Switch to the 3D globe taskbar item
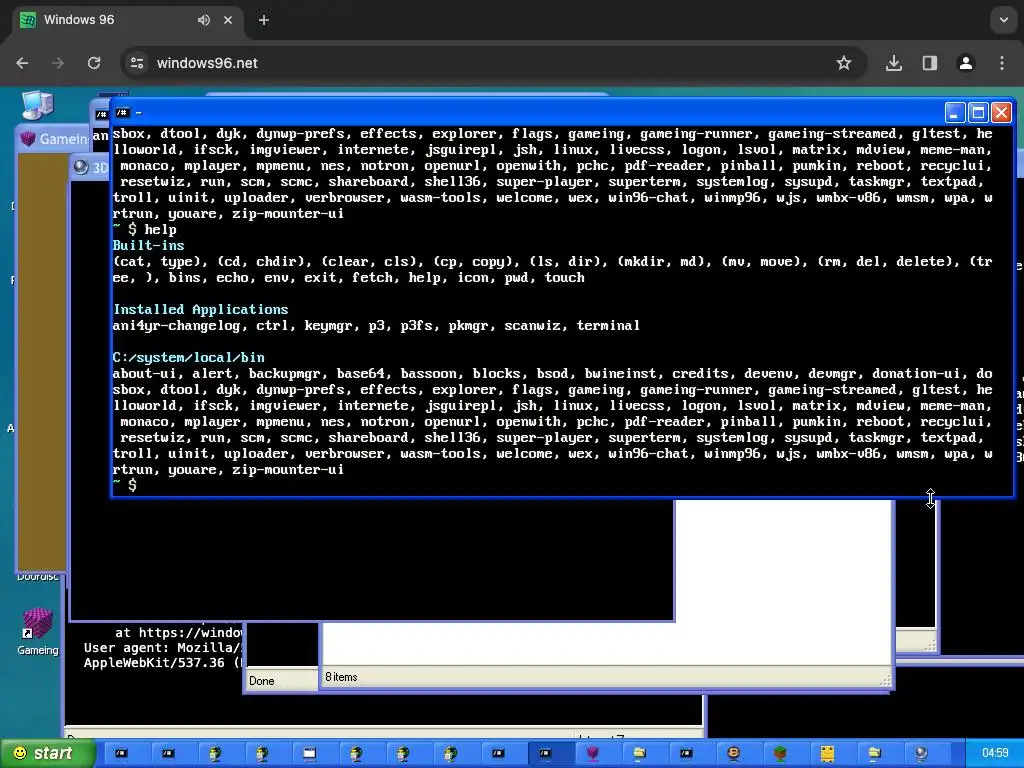Viewport: 1024px width, 768px height. pos(921,753)
